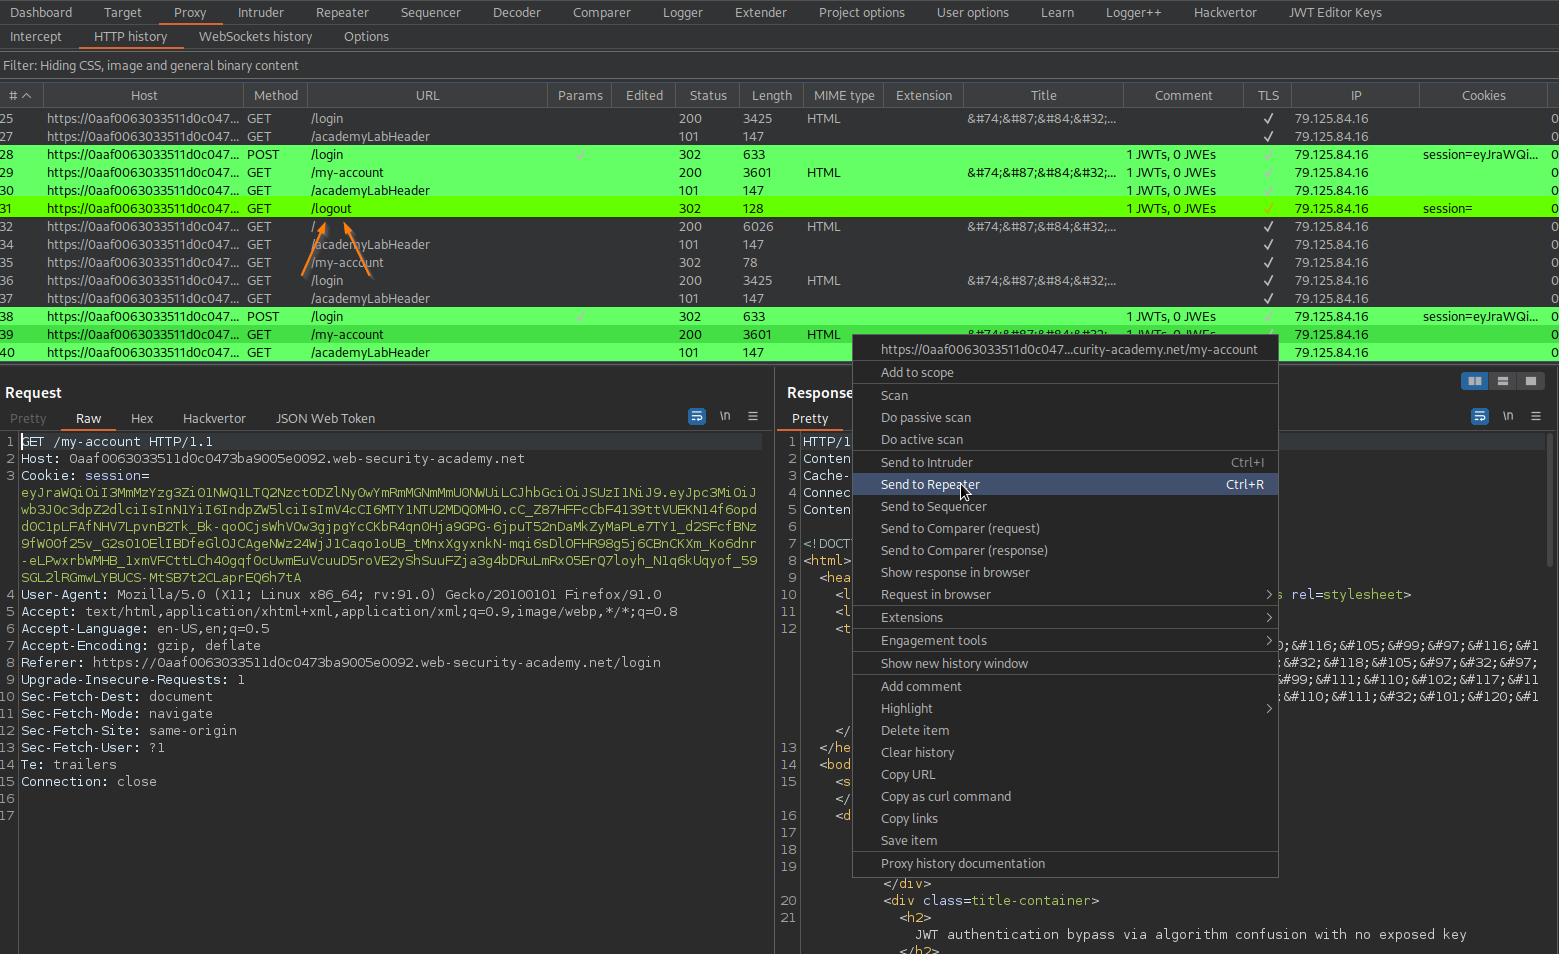Viewport: 1559px width, 954px height.
Task: Choose Do passive scan
Action: 1065,418
